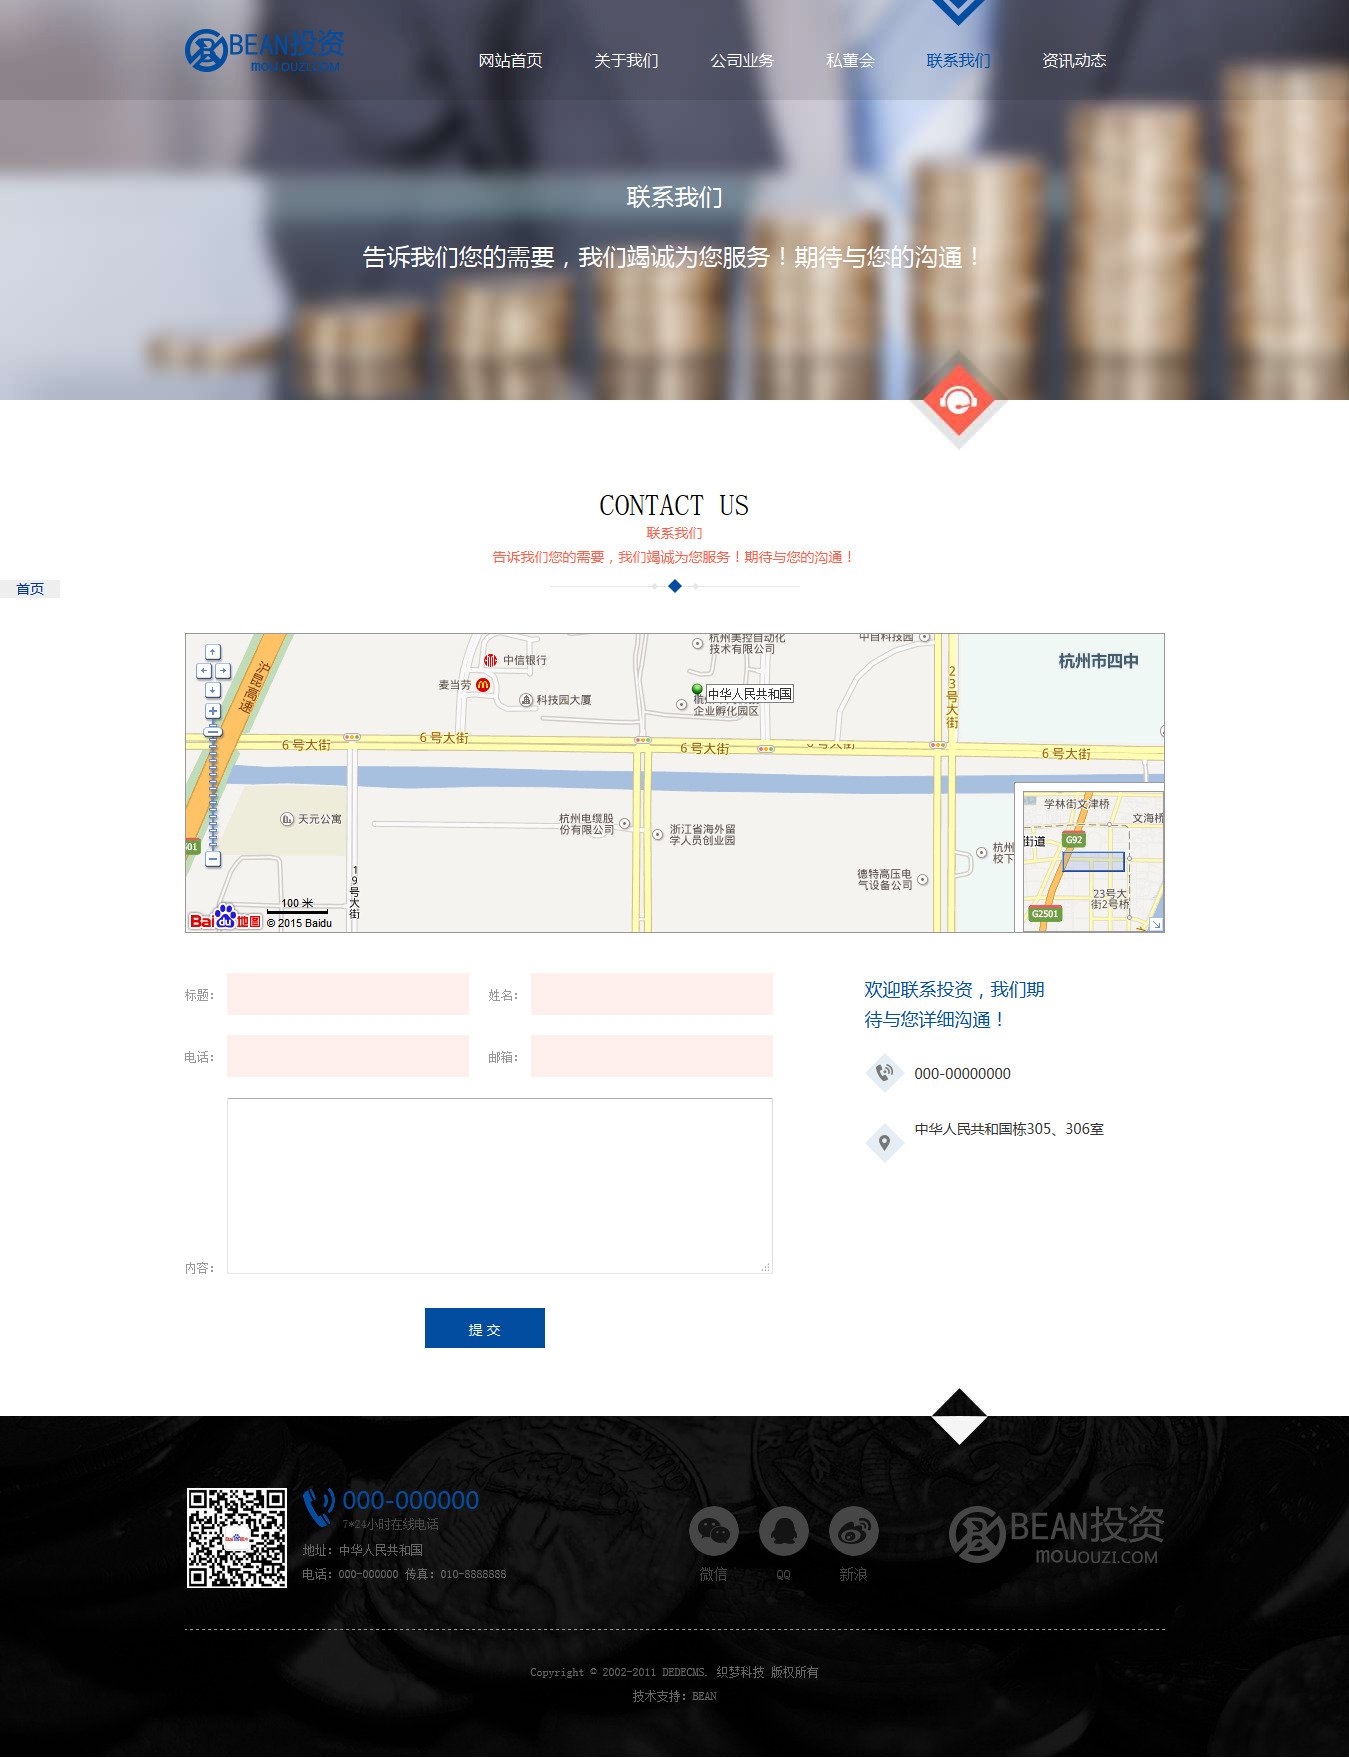The height and width of the screenshot is (1758, 1349).
Task: Pan the map up with arrow button
Action: click(213, 652)
